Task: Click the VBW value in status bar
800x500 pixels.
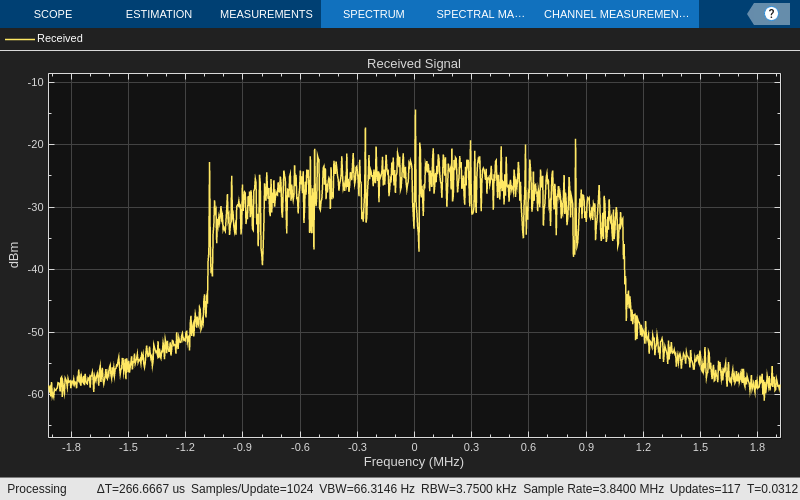Action: (x=366, y=489)
